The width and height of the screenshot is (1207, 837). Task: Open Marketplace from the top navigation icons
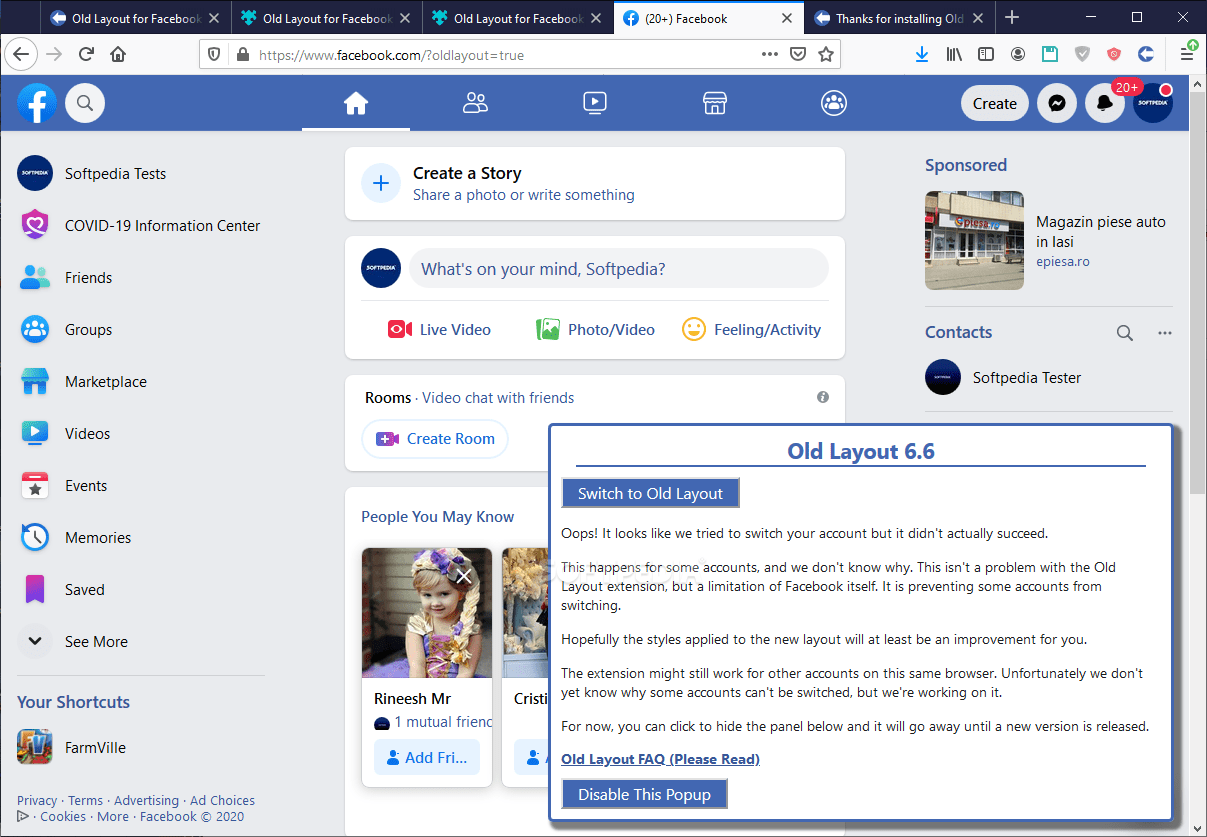(x=714, y=103)
